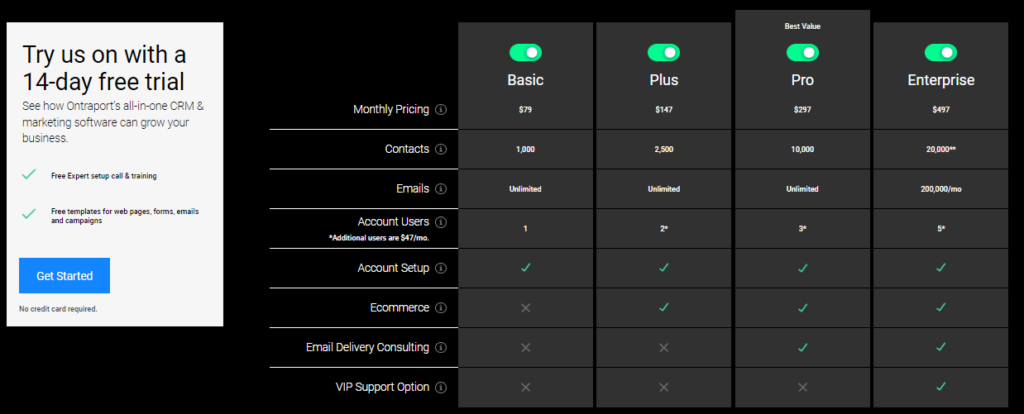Click the info icon beside Monthly Pricing

pyautogui.click(x=441, y=109)
